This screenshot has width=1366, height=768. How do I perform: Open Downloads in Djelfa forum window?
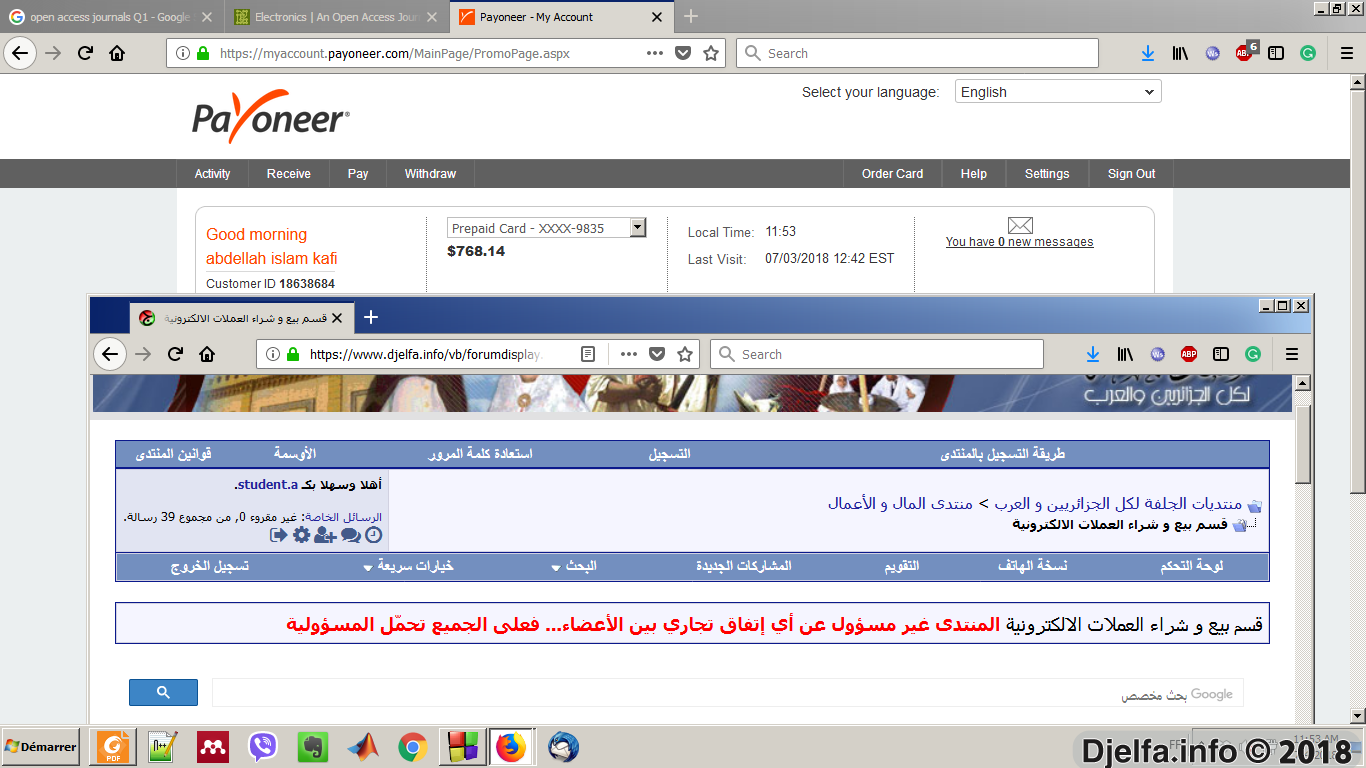1093,354
